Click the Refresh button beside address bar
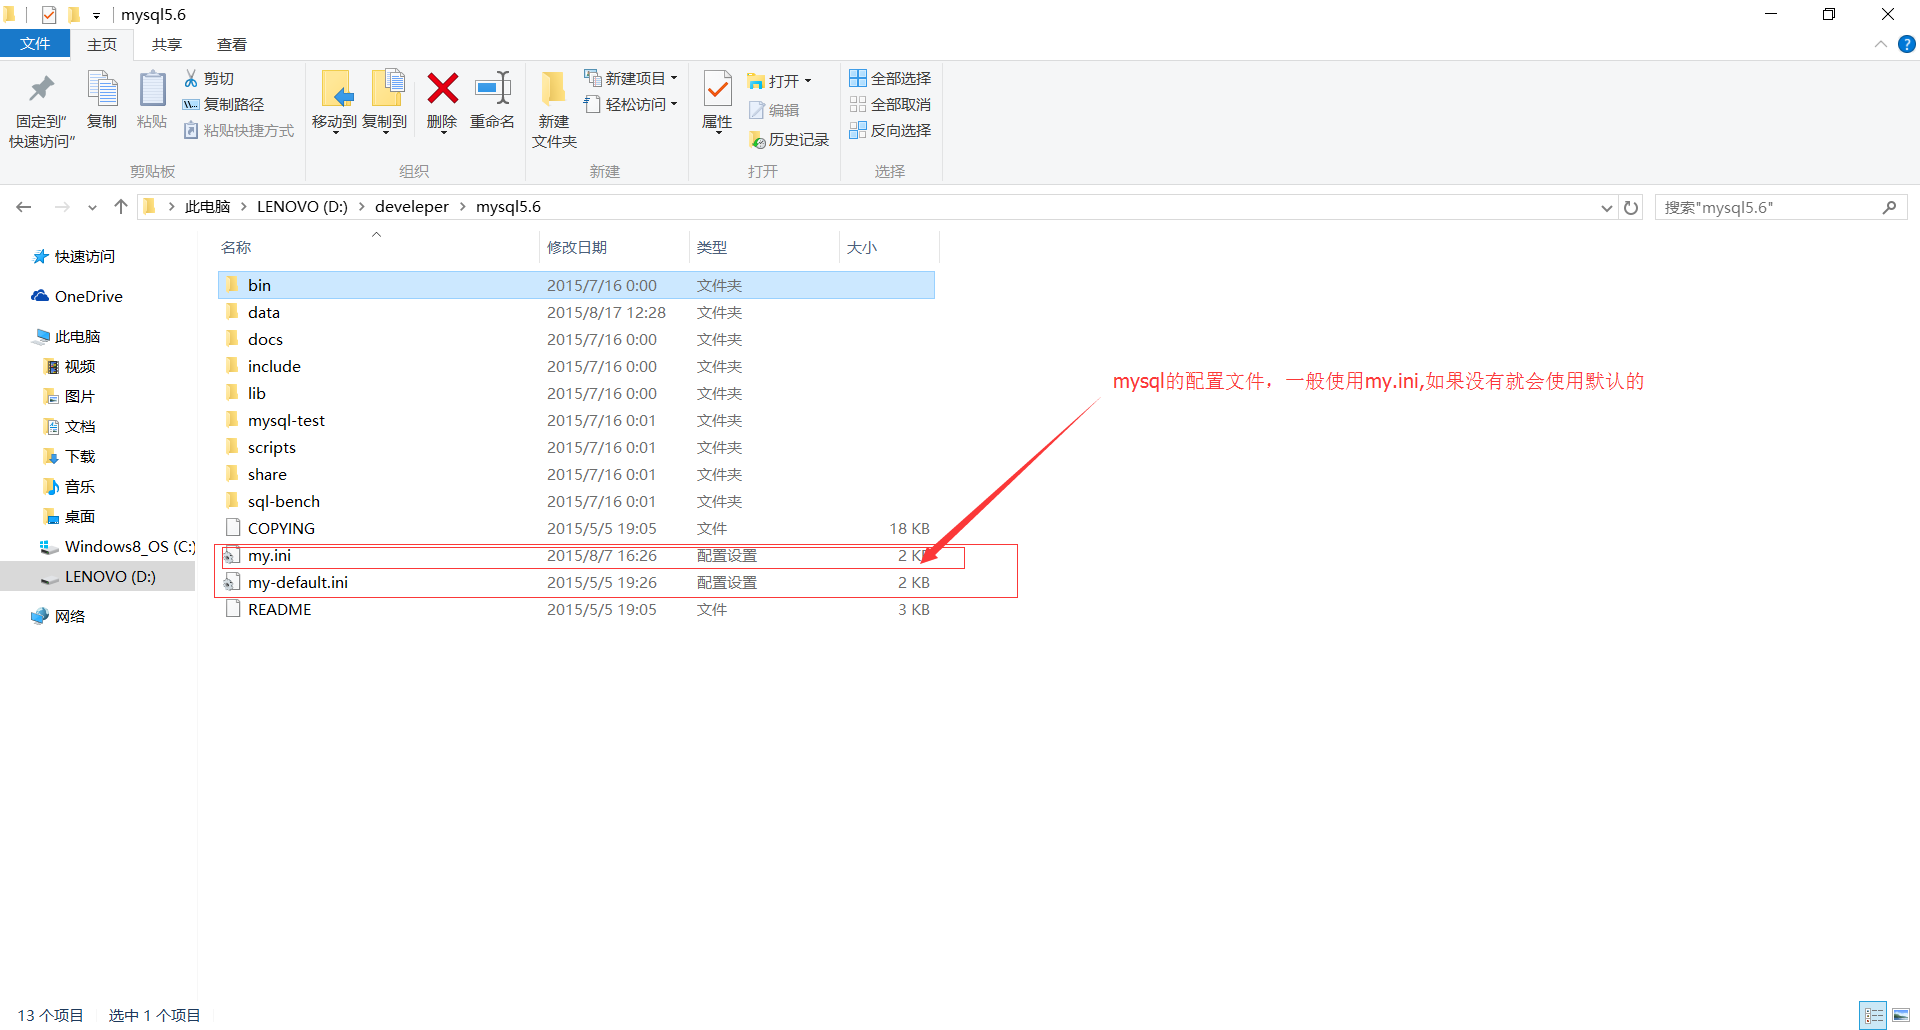 (x=1631, y=208)
